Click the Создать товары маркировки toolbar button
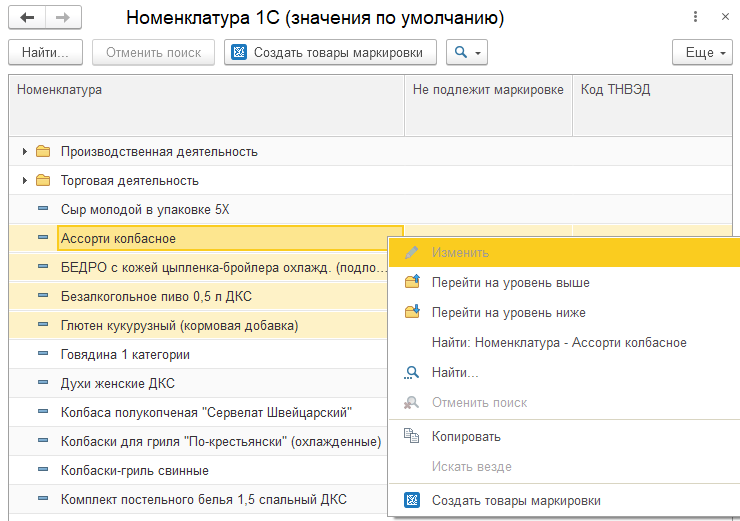The width and height of the screenshot is (740, 521). click(330, 52)
